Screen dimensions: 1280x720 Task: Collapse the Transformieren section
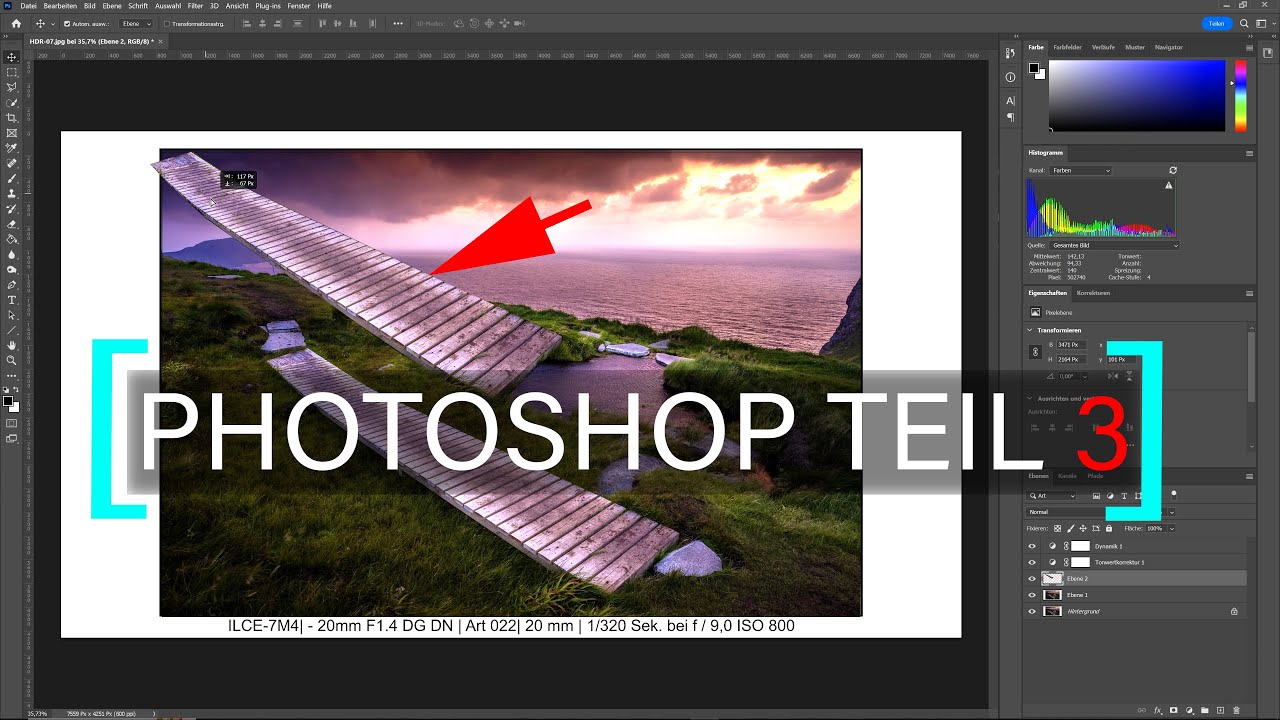coord(1031,330)
